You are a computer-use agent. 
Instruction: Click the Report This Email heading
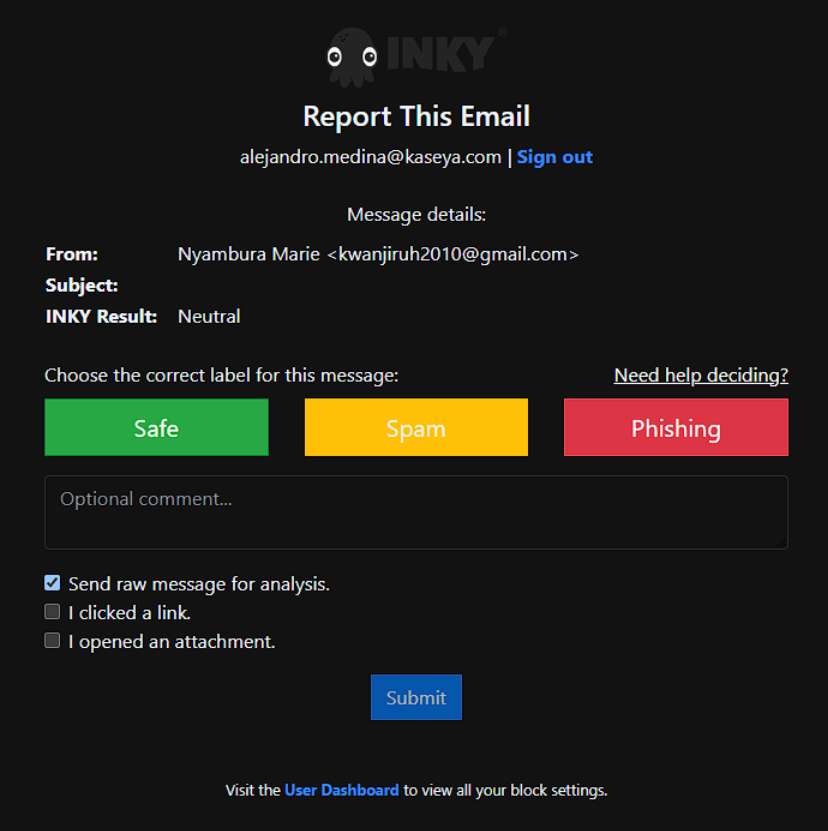[x=416, y=116]
